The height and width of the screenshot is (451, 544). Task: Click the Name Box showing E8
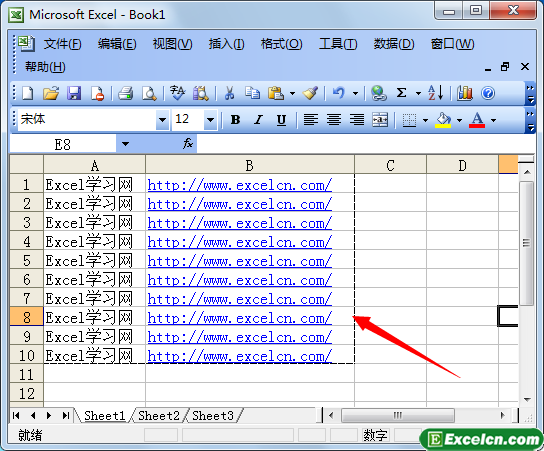tap(63, 144)
